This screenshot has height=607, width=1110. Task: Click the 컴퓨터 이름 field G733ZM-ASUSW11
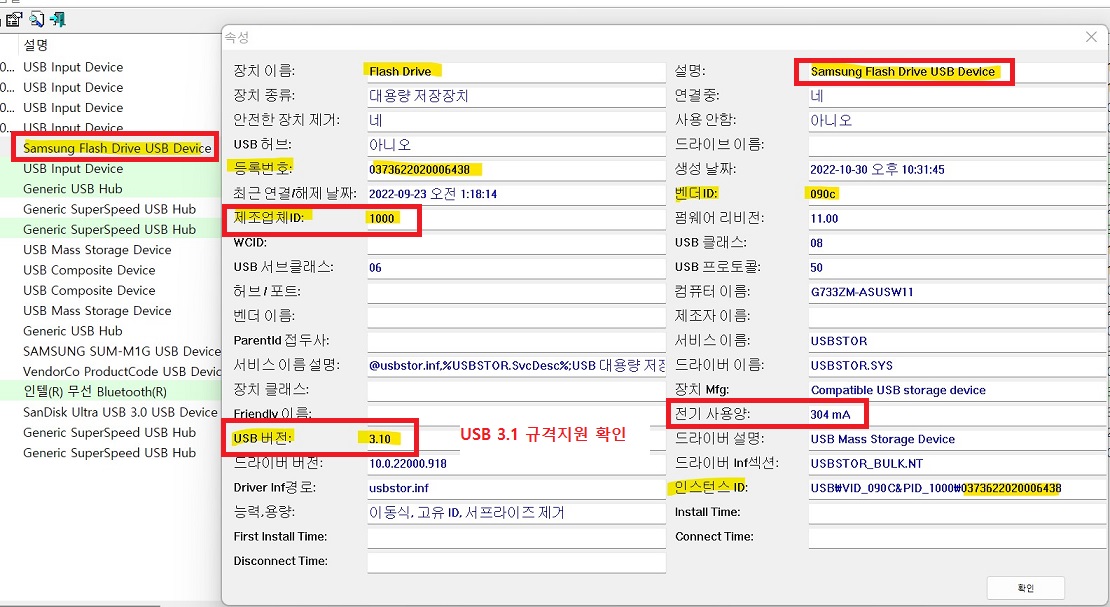click(957, 292)
